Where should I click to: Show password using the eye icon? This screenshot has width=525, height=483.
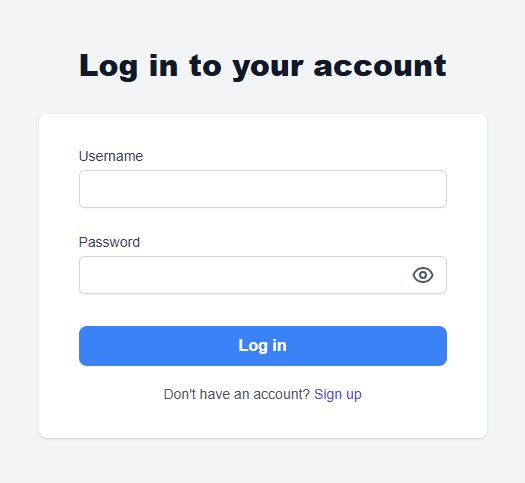pos(423,275)
